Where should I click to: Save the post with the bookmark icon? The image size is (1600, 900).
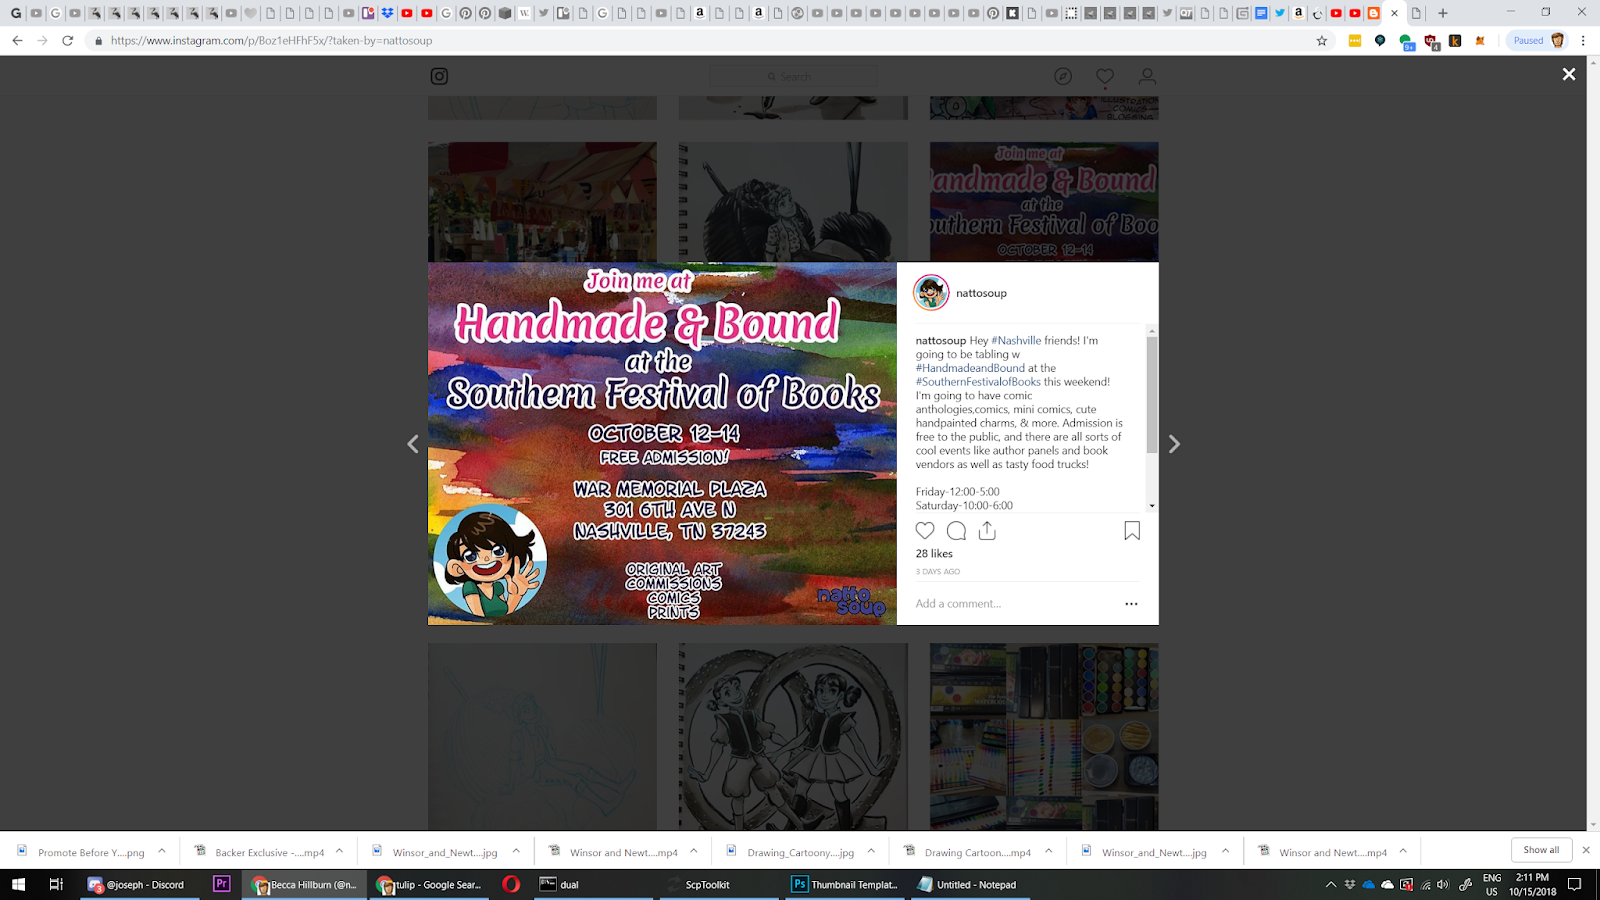(1132, 531)
